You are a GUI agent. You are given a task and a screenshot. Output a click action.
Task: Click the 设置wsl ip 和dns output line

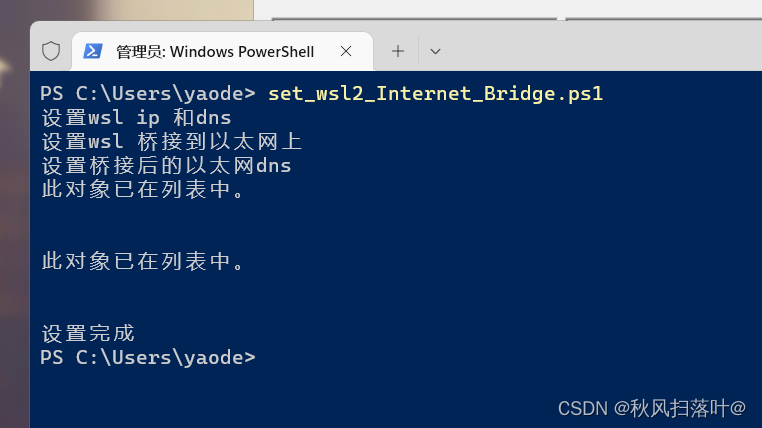(136, 118)
